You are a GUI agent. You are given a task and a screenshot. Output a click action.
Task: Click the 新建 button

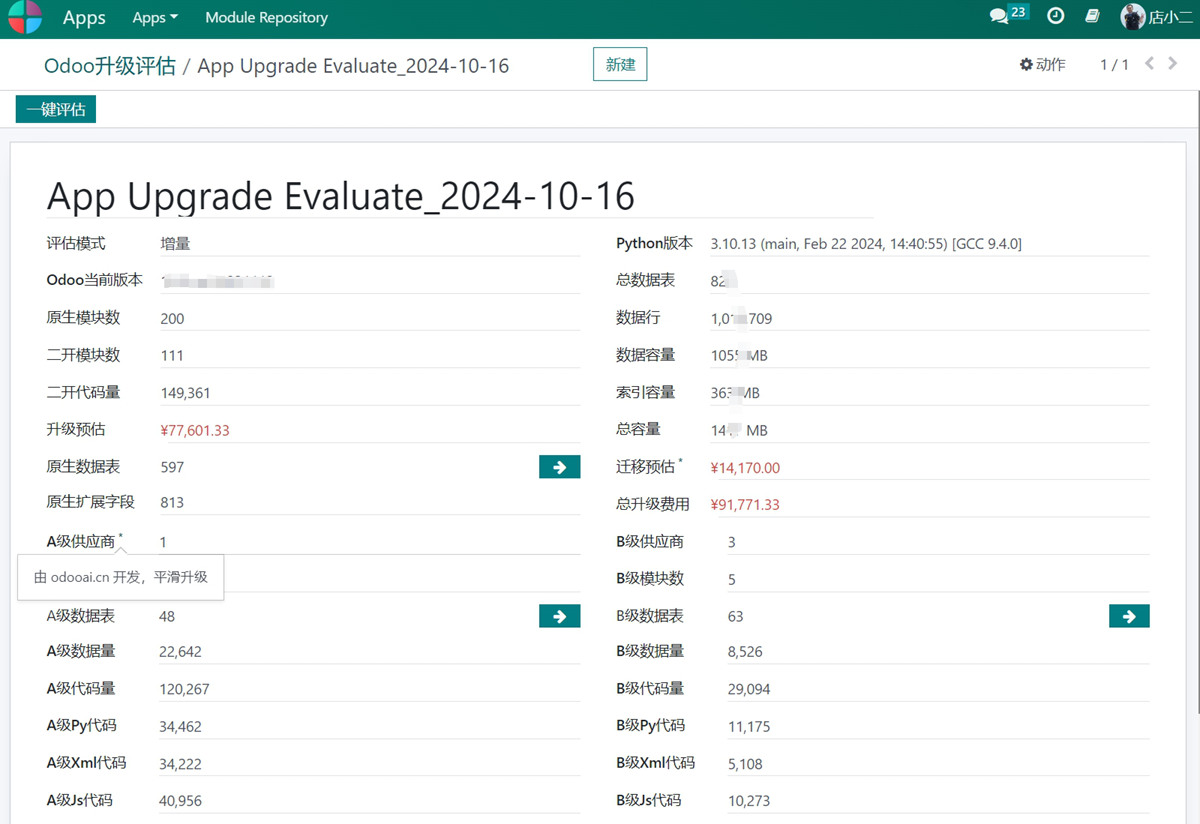pyautogui.click(x=620, y=64)
